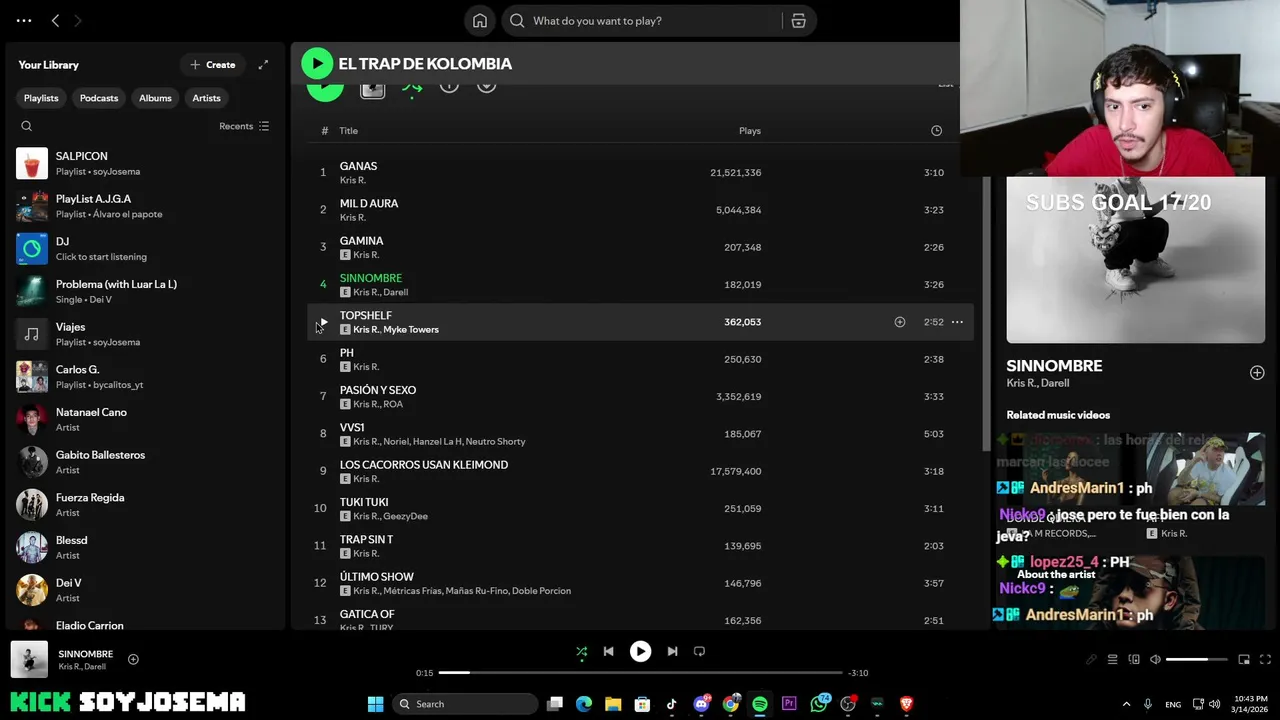Open the Recents sort menu
Image resolution: width=1280 pixels, height=720 pixels.
coord(244,126)
